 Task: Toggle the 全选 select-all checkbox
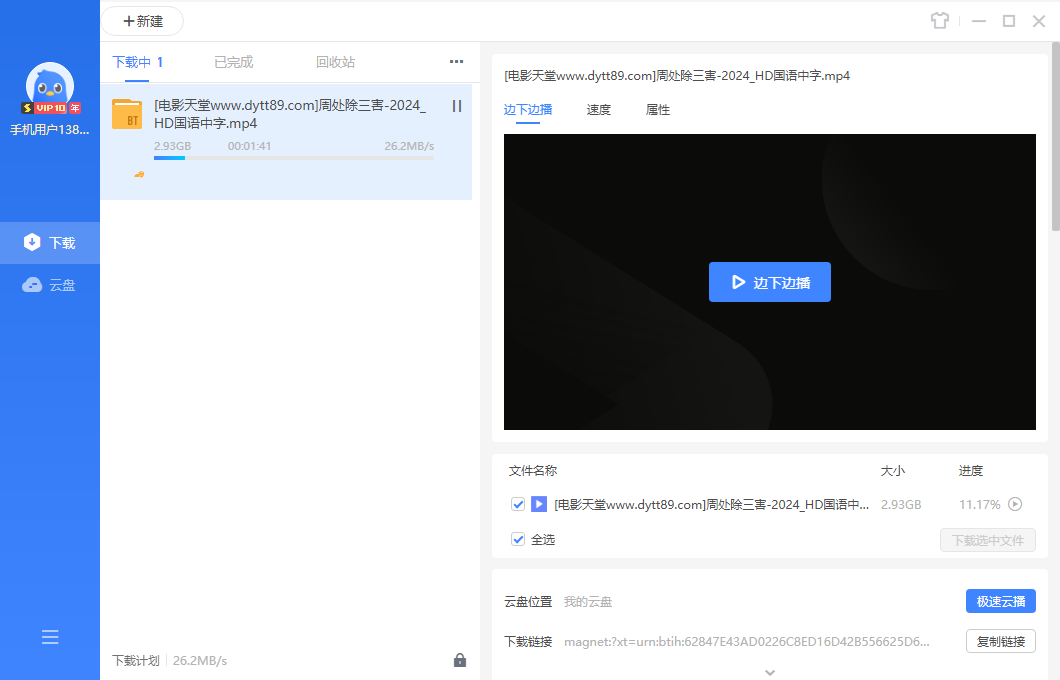[518, 539]
